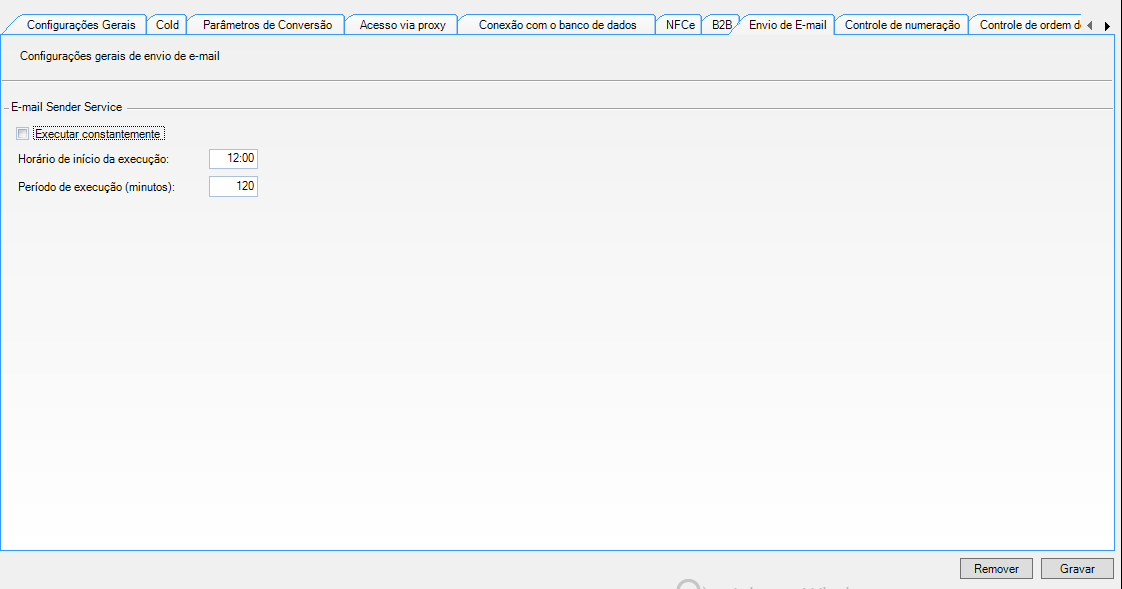
Task: Enable Executar constantemente checkbox
Action: [x=23, y=134]
